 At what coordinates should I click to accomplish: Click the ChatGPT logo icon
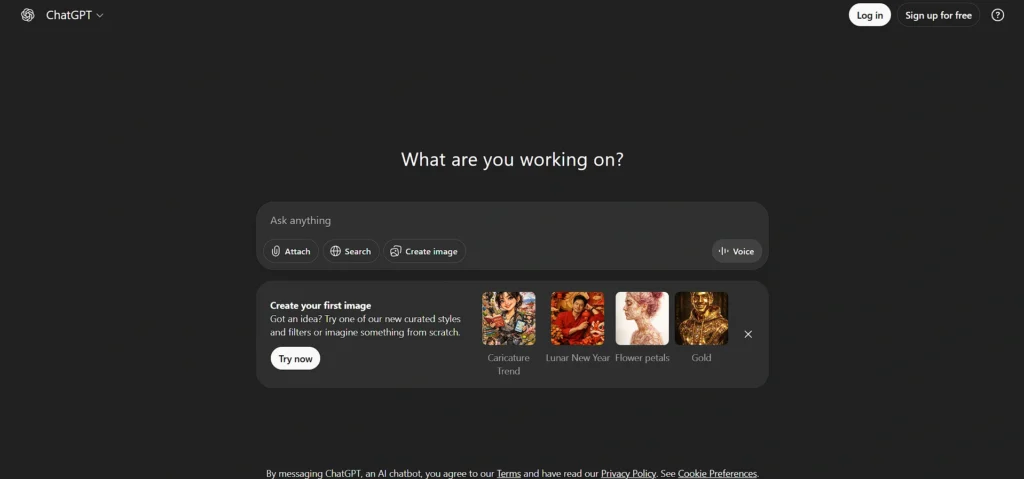click(27, 15)
